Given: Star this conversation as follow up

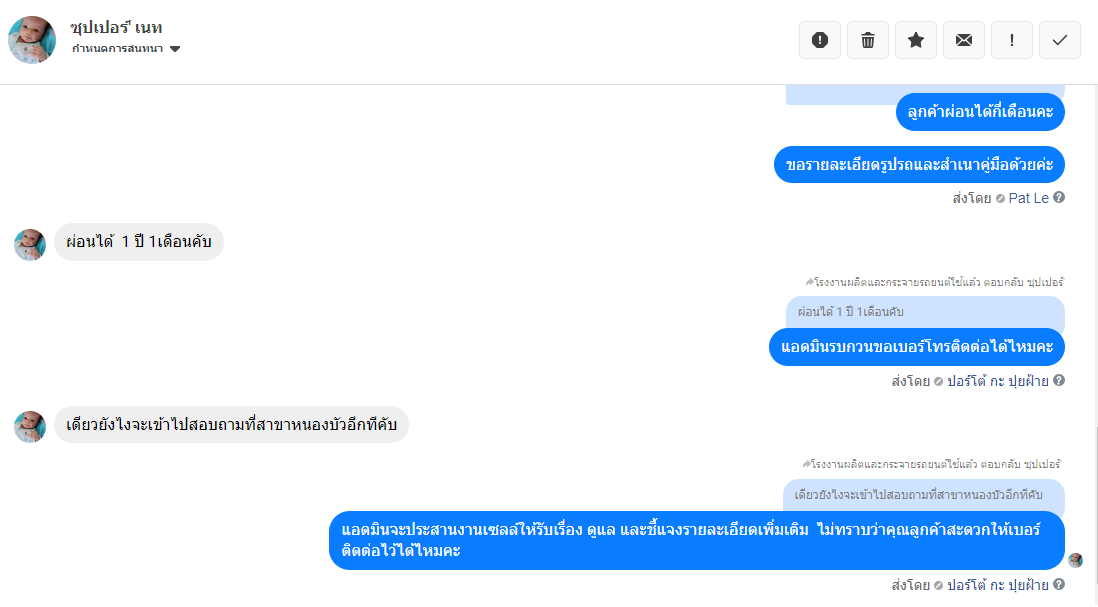Looking at the screenshot, I should pyautogui.click(x=915, y=40).
